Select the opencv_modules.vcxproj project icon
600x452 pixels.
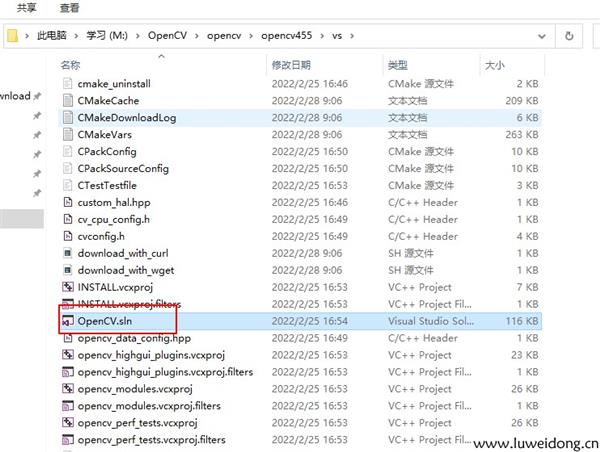coord(67,389)
